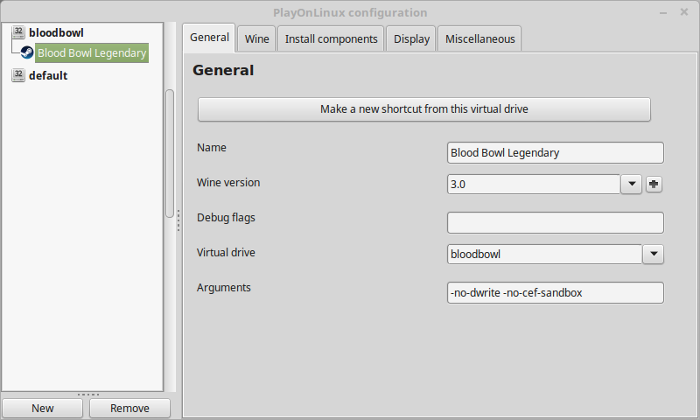The width and height of the screenshot is (700, 420).
Task: Click the 32-bit drive icon next to bloodbowl
Action: (x=18, y=32)
